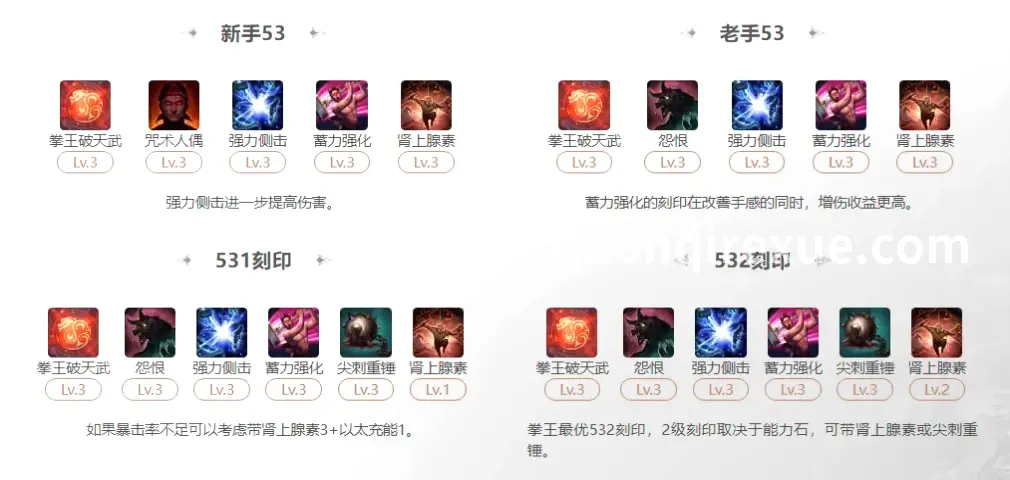Select 拳王破天武 icon under 新手53
Image resolution: width=1010 pixels, height=480 pixels.
pos(85,106)
